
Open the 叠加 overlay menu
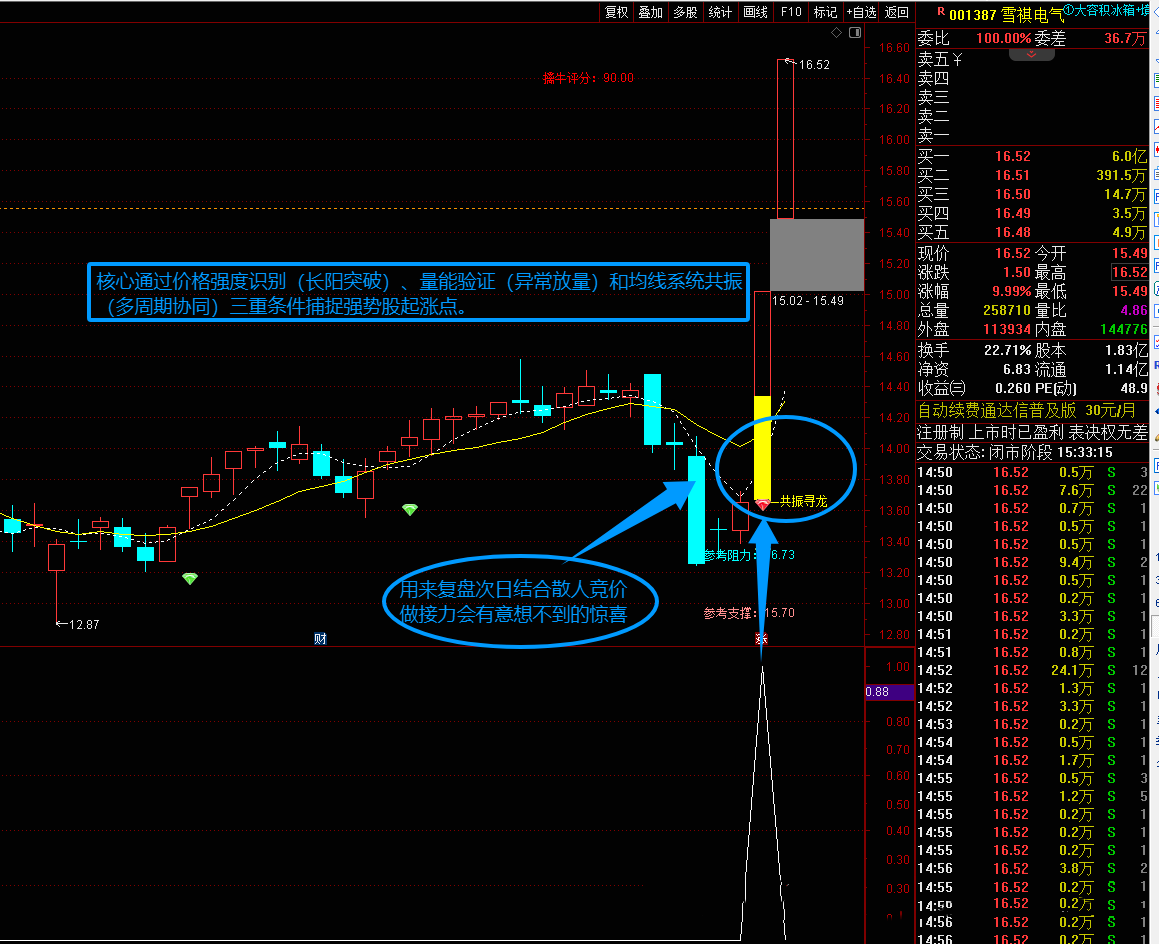(x=651, y=12)
